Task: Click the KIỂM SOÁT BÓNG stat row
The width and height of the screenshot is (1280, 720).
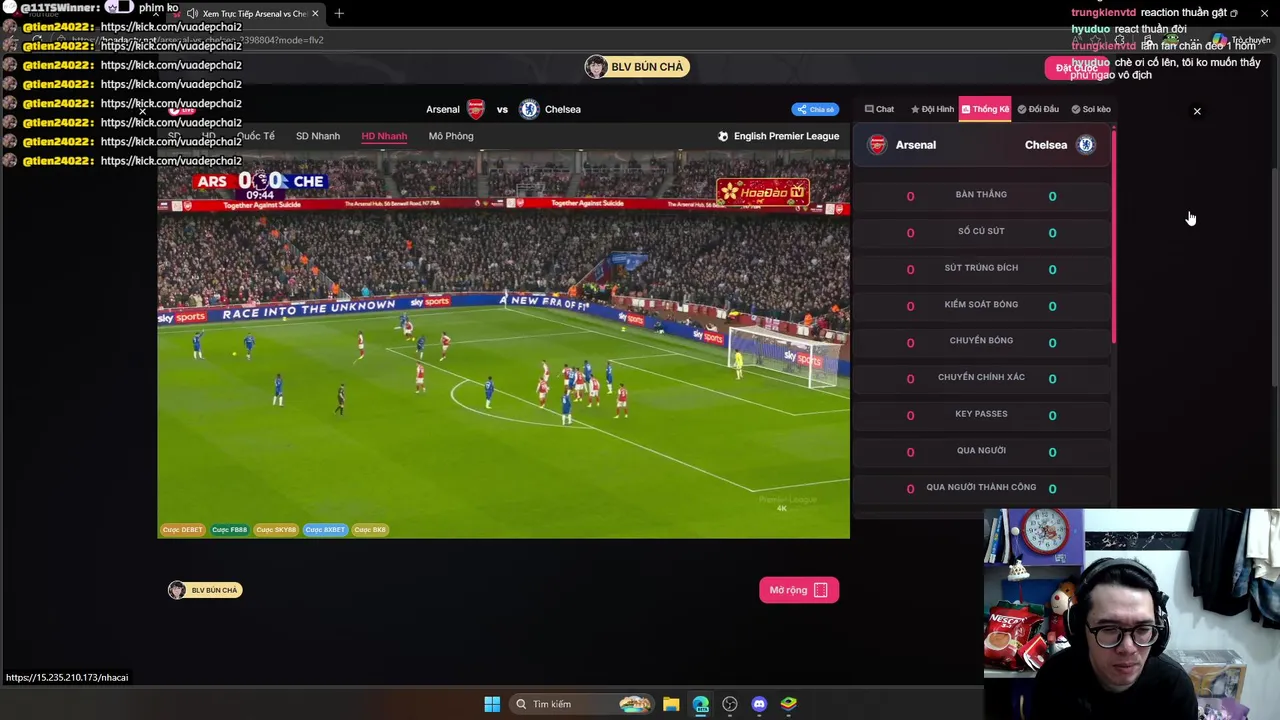Action: (x=981, y=306)
